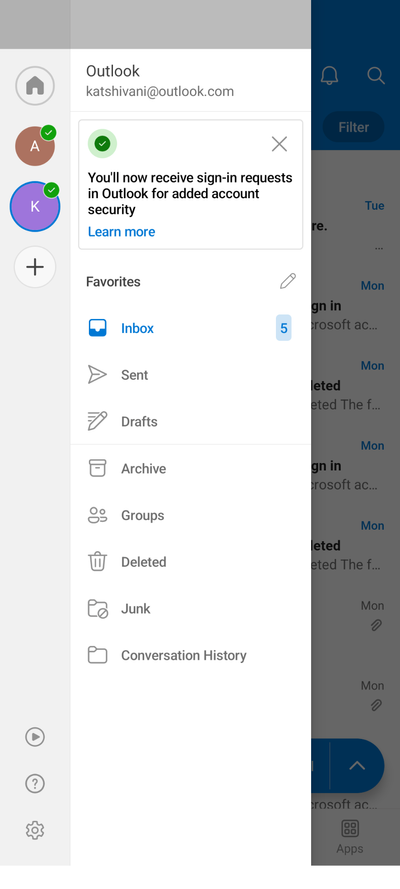Open Learn more link

(121, 231)
